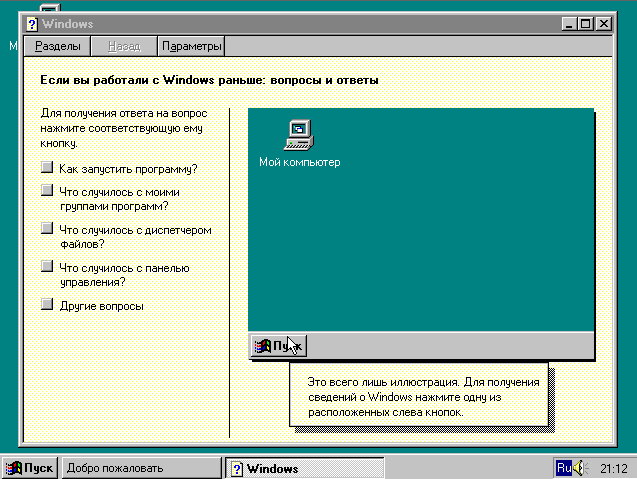This screenshot has width=637, height=479.
Task: Maximize the Windows help window
Action: [x=586, y=23]
